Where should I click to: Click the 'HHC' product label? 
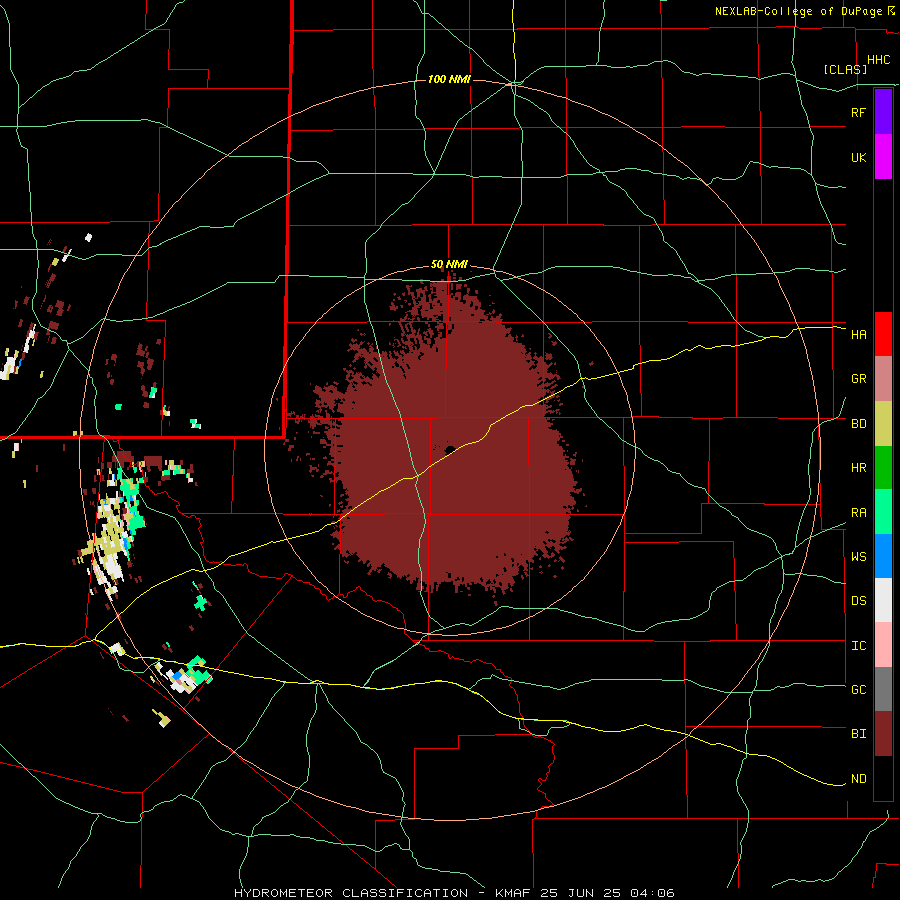tap(878, 60)
